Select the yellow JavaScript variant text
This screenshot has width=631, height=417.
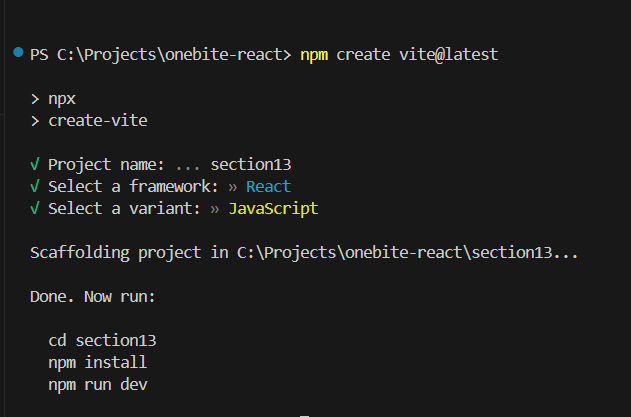[x=273, y=208]
